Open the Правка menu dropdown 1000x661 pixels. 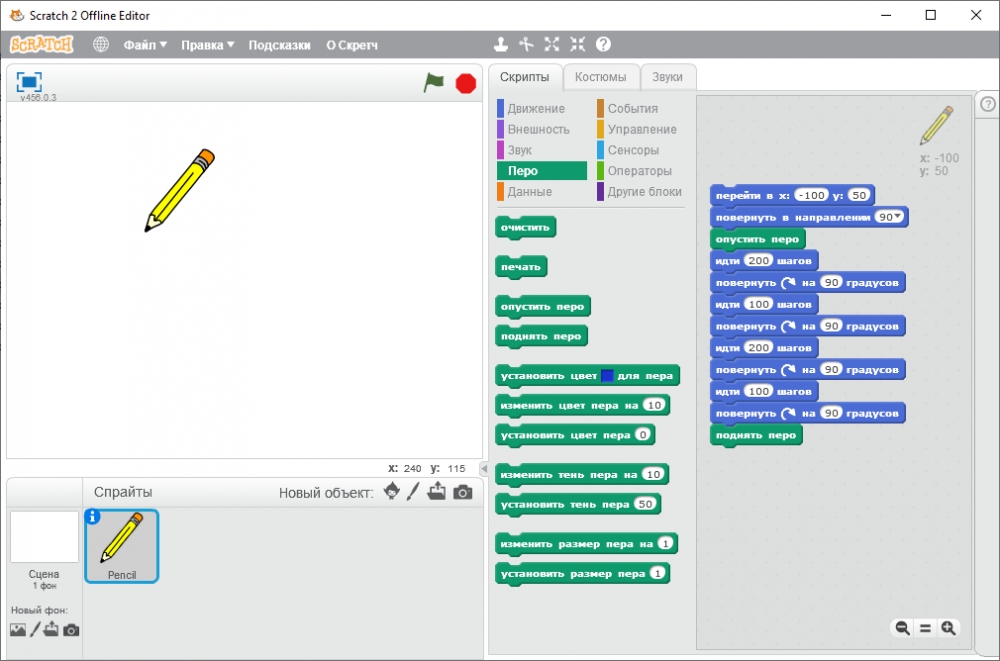pos(207,45)
